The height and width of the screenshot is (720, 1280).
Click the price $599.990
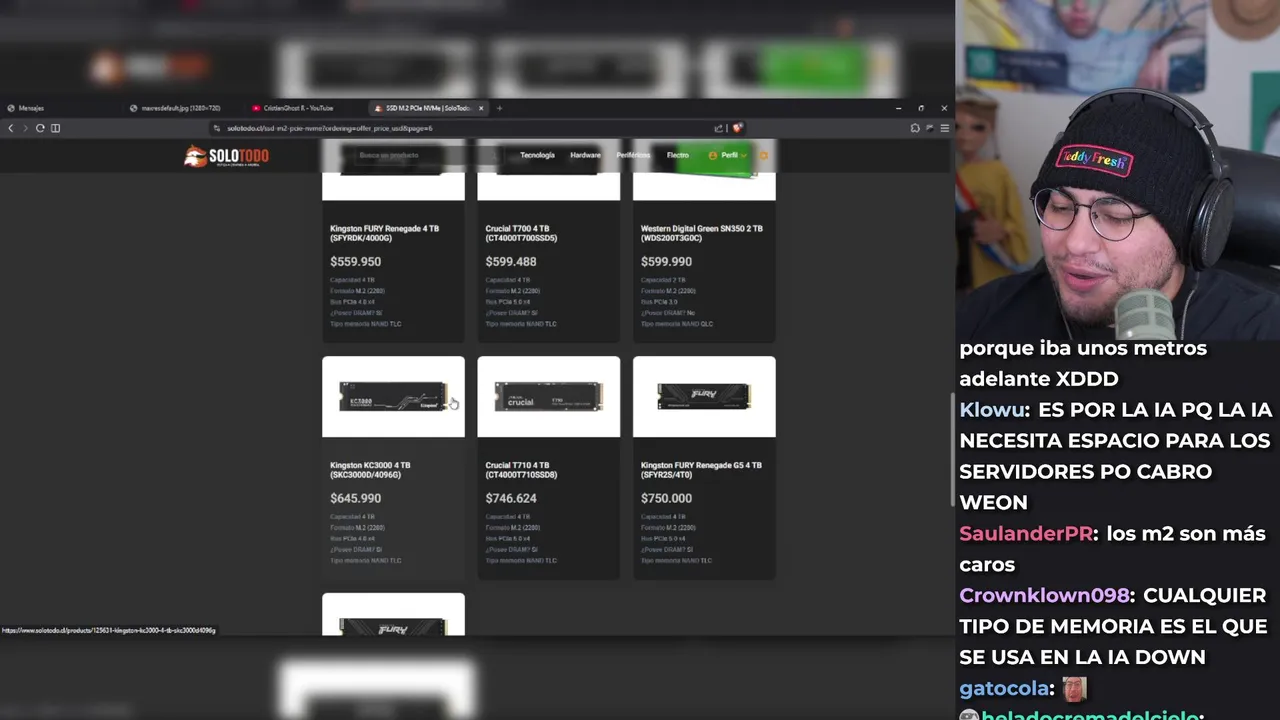point(666,262)
